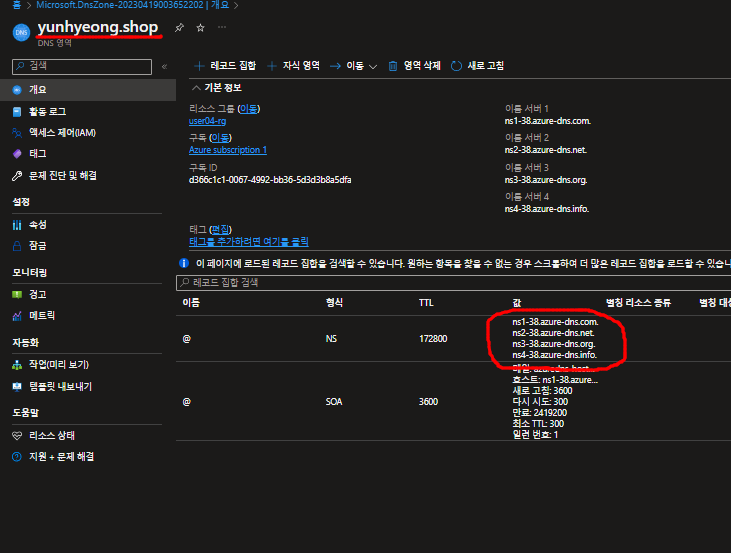Click the heart 리소스 상태 icon
This screenshot has width=731, height=553.
click(x=17, y=436)
